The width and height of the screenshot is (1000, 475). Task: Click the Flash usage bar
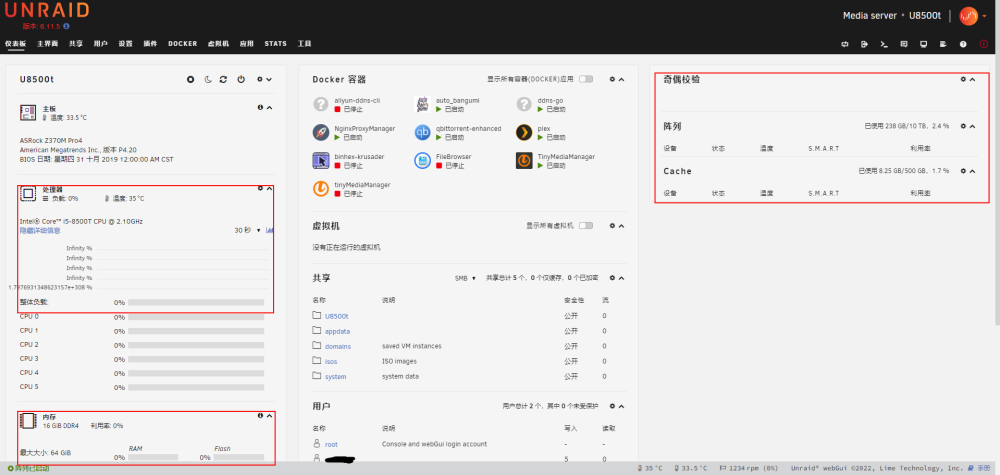(239, 458)
